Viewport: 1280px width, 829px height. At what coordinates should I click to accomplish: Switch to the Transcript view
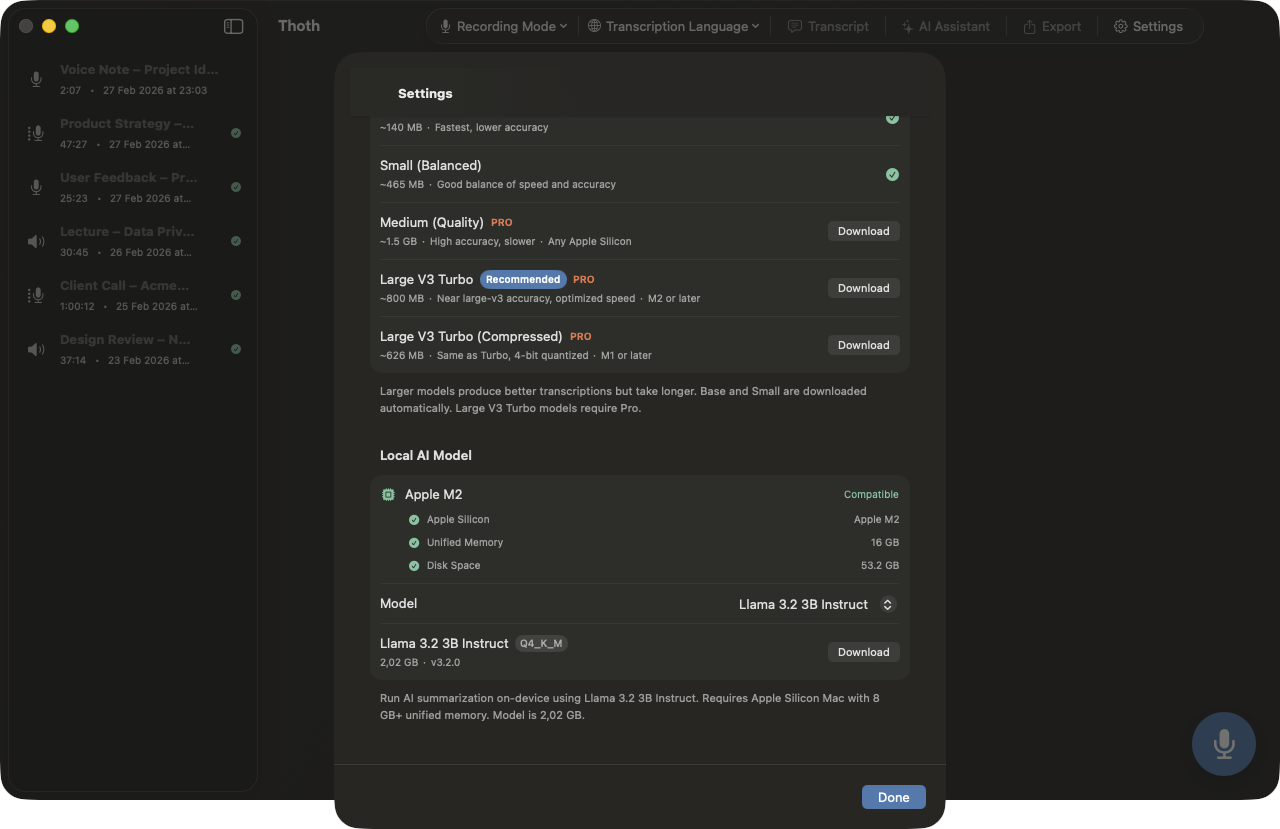[x=828, y=26]
